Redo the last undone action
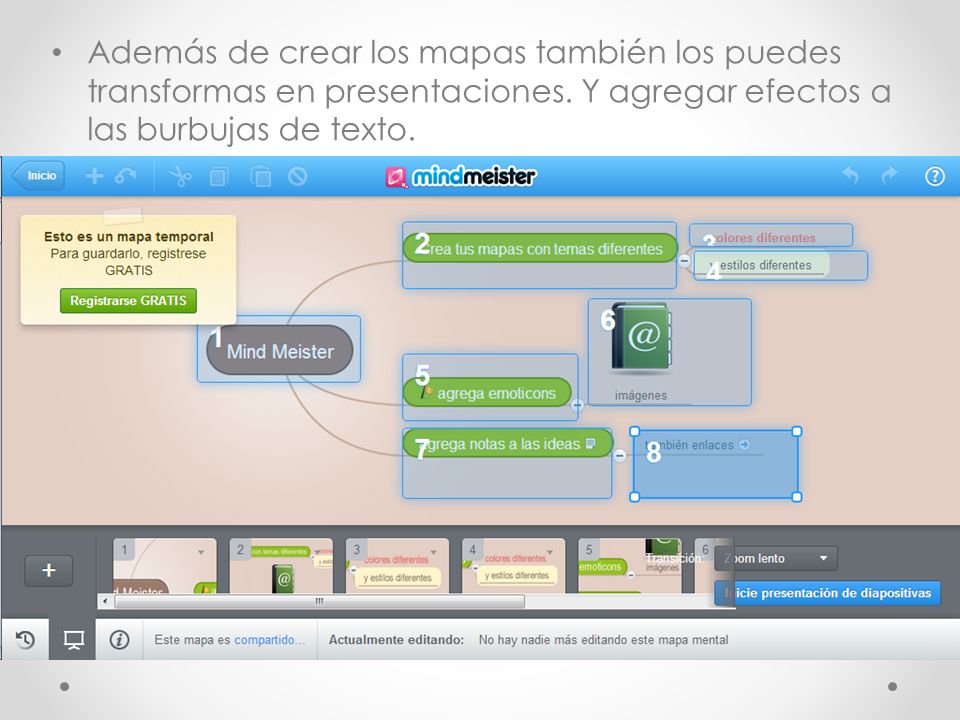The width and height of the screenshot is (960, 720). coord(889,176)
